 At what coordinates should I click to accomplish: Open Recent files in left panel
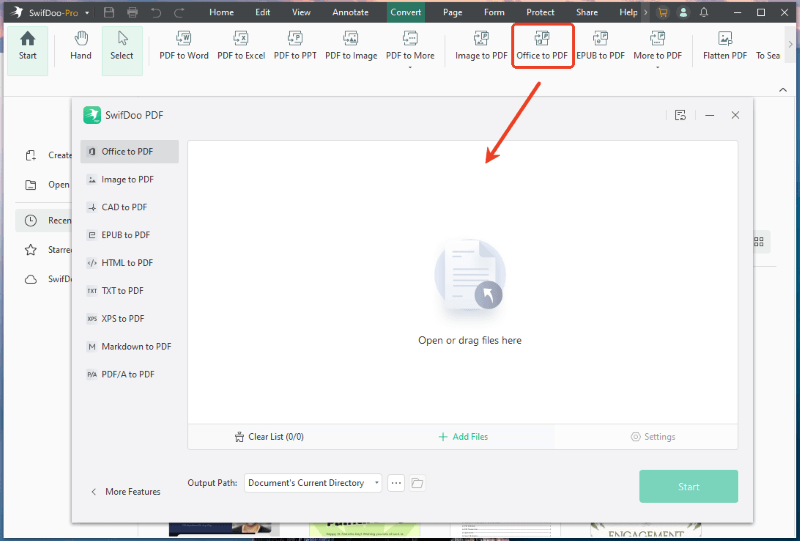pyautogui.click(x=44, y=220)
